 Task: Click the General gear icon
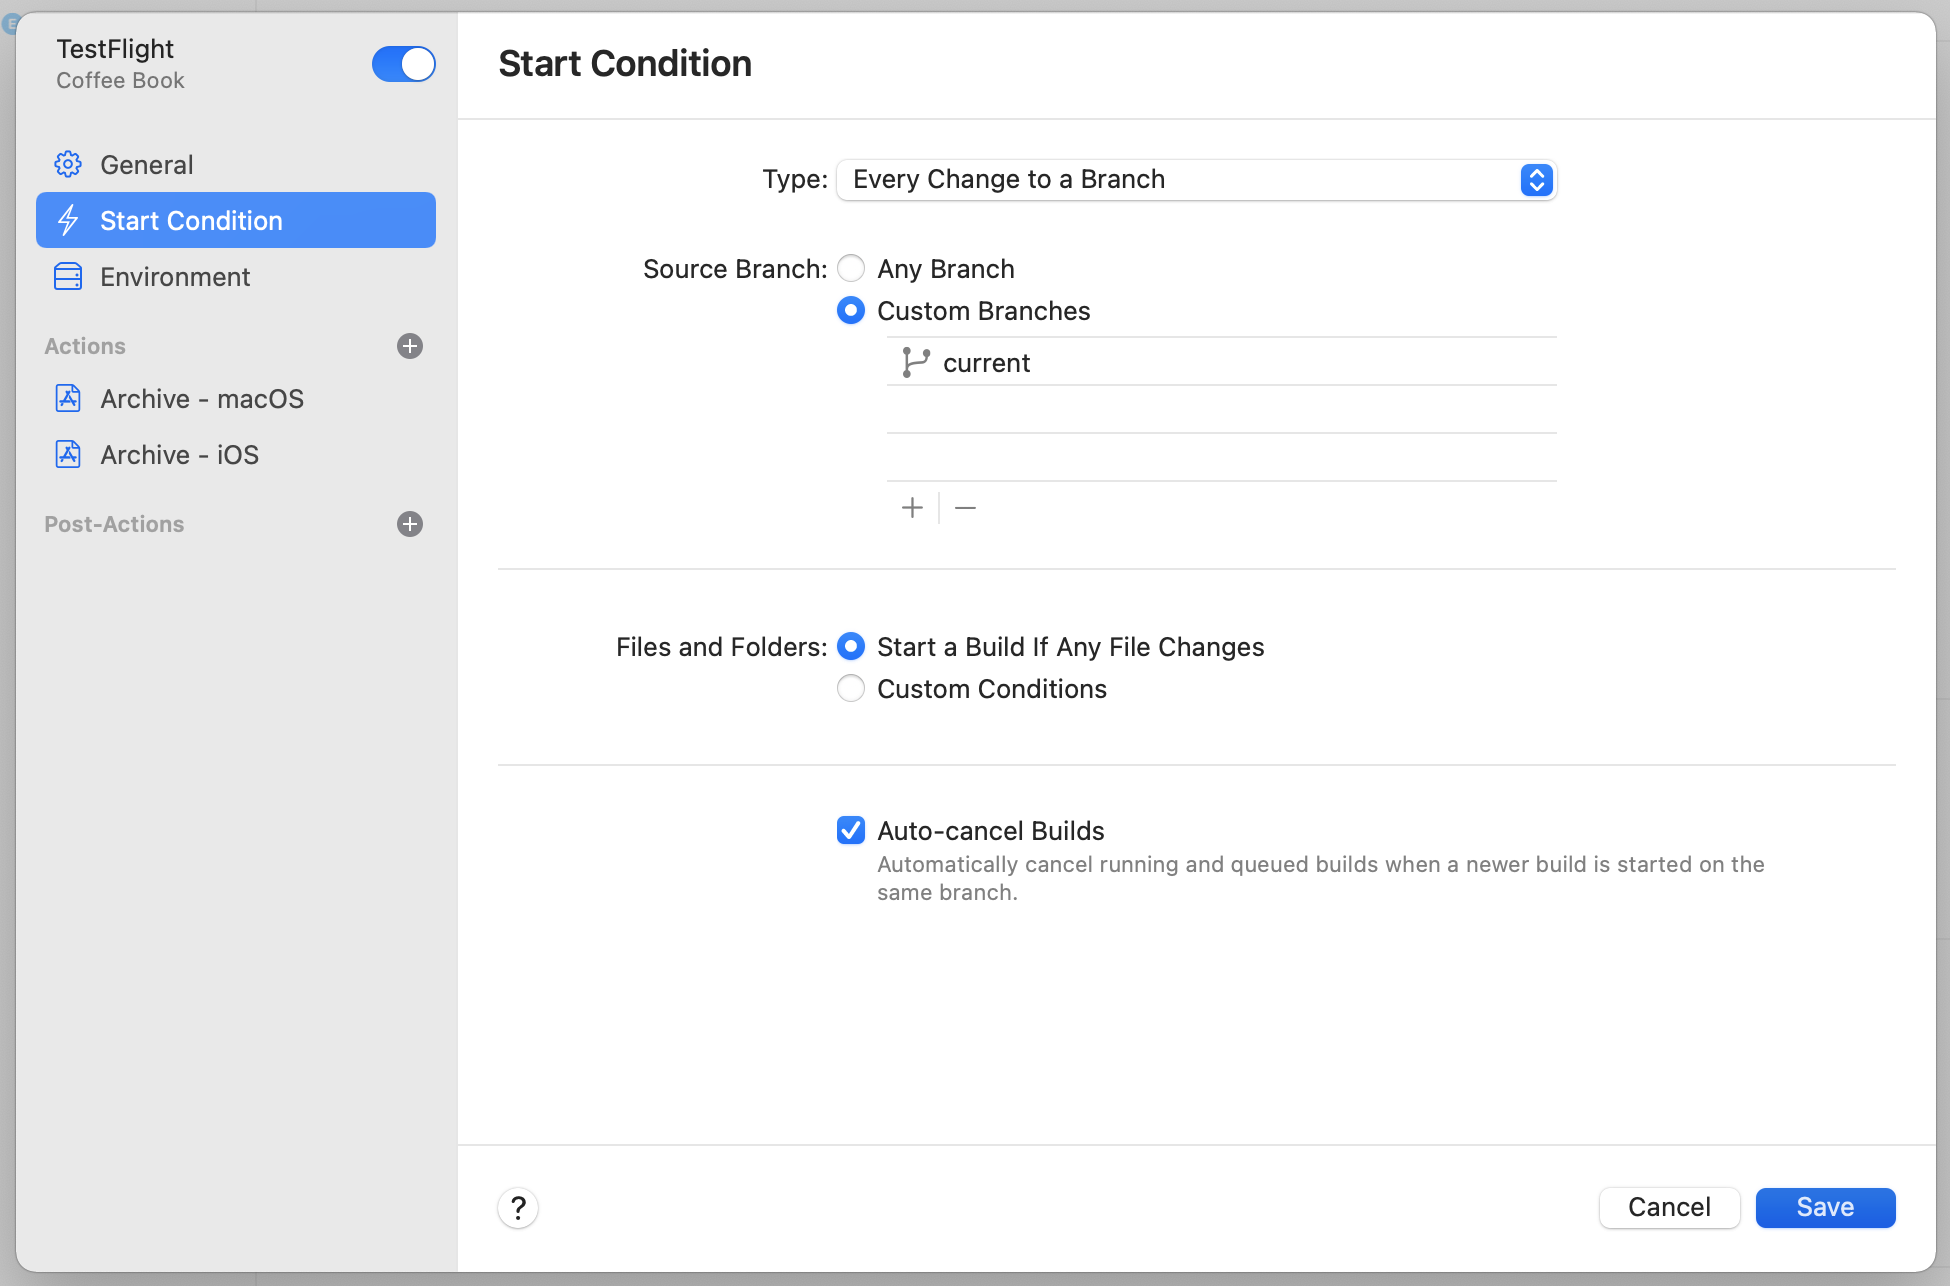tap(68, 164)
